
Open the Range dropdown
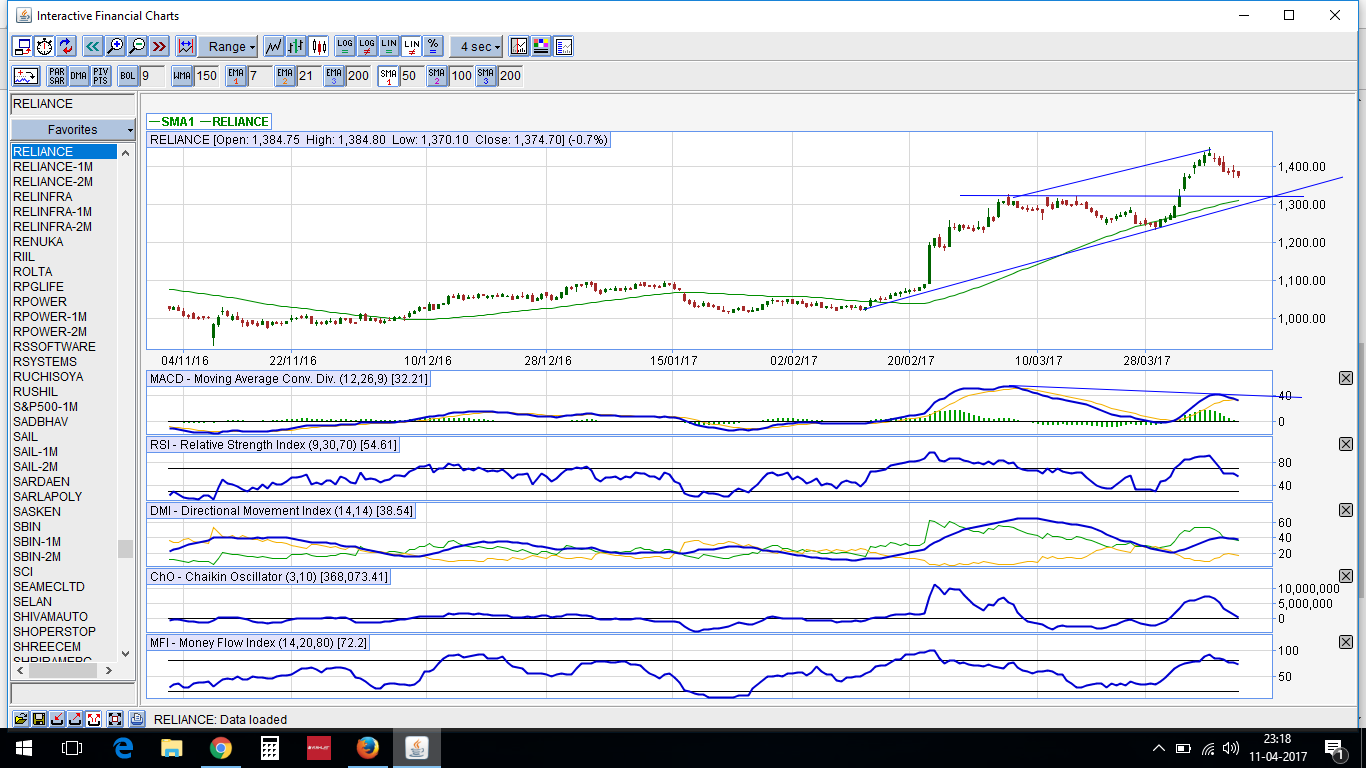click(x=228, y=46)
